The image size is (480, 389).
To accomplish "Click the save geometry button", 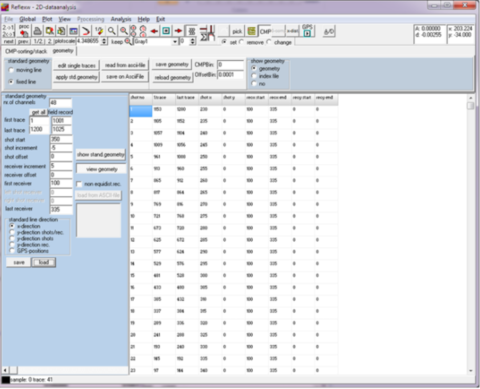I will [172, 65].
